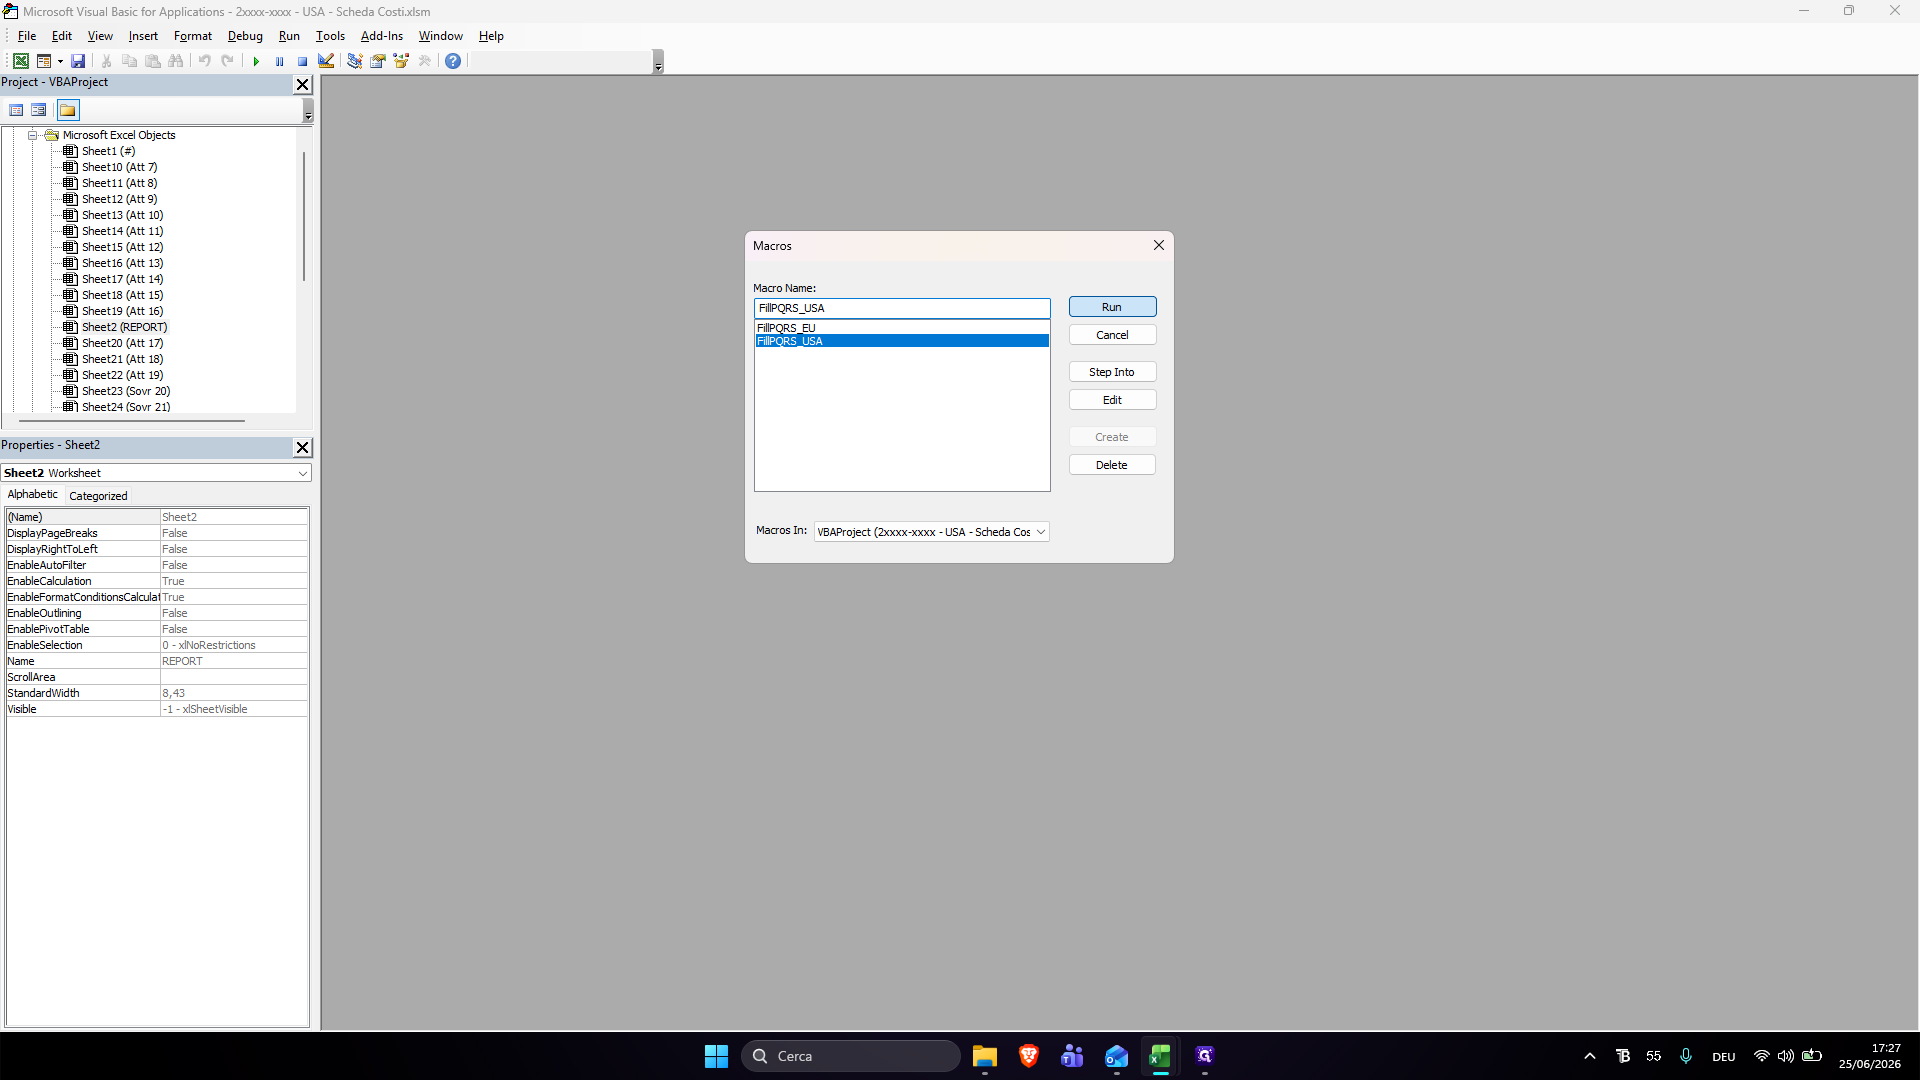
Task: Click the View Microsoft Excel icon
Action: click(x=20, y=61)
